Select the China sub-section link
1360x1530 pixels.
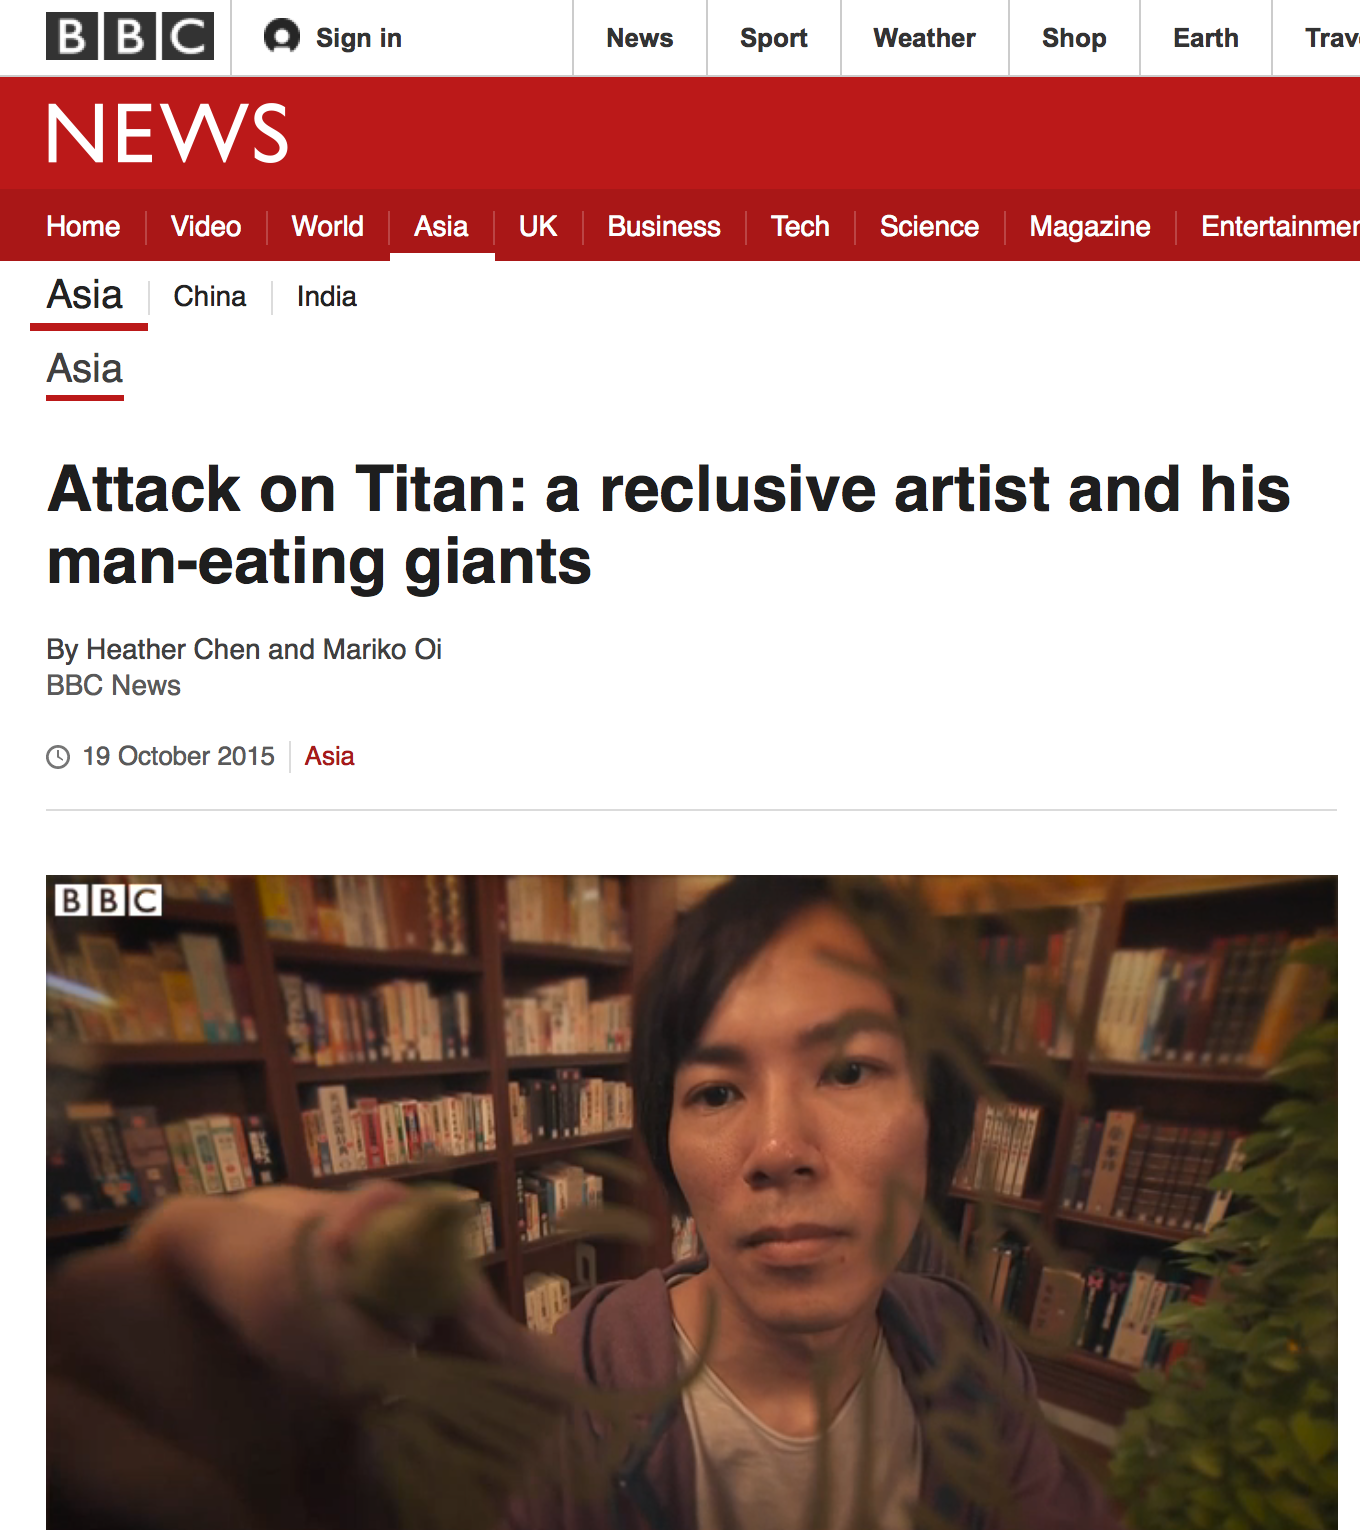point(210,297)
